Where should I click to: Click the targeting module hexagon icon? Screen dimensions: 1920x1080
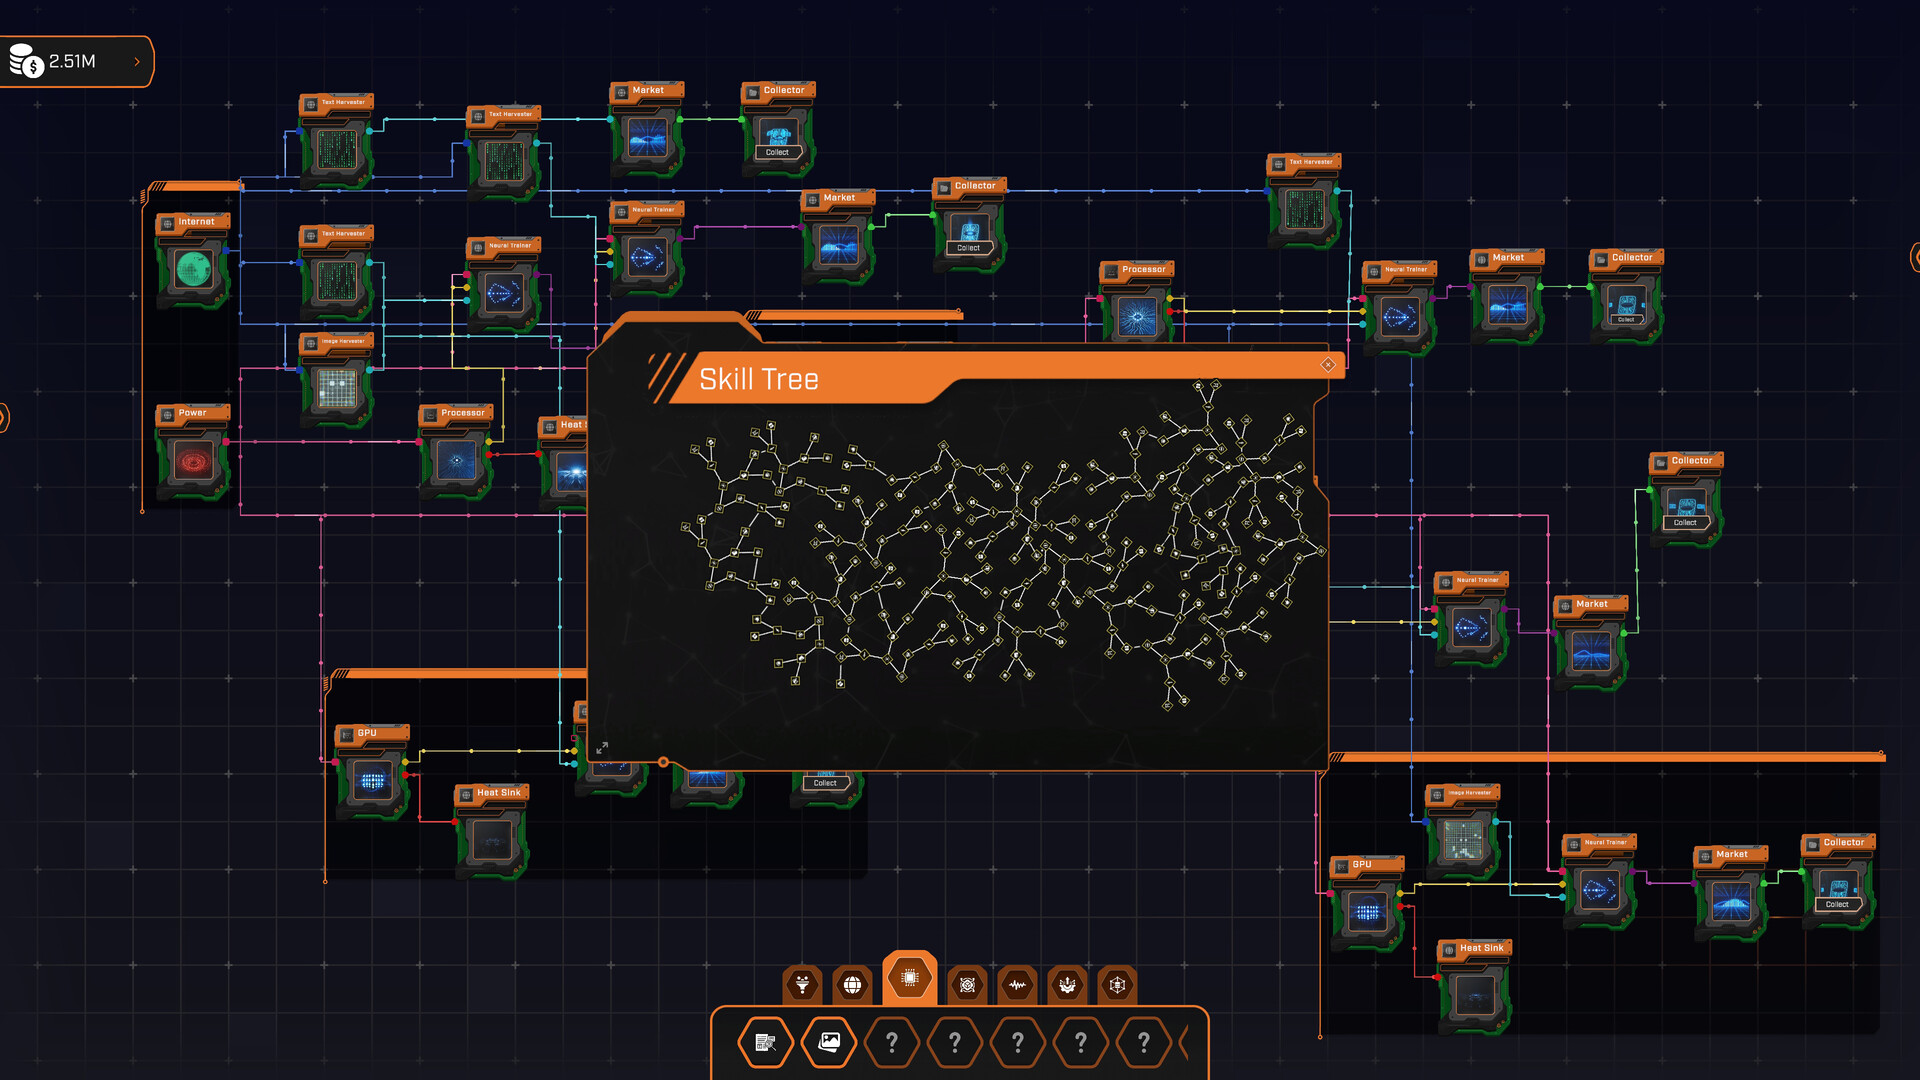(x=967, y=983)
